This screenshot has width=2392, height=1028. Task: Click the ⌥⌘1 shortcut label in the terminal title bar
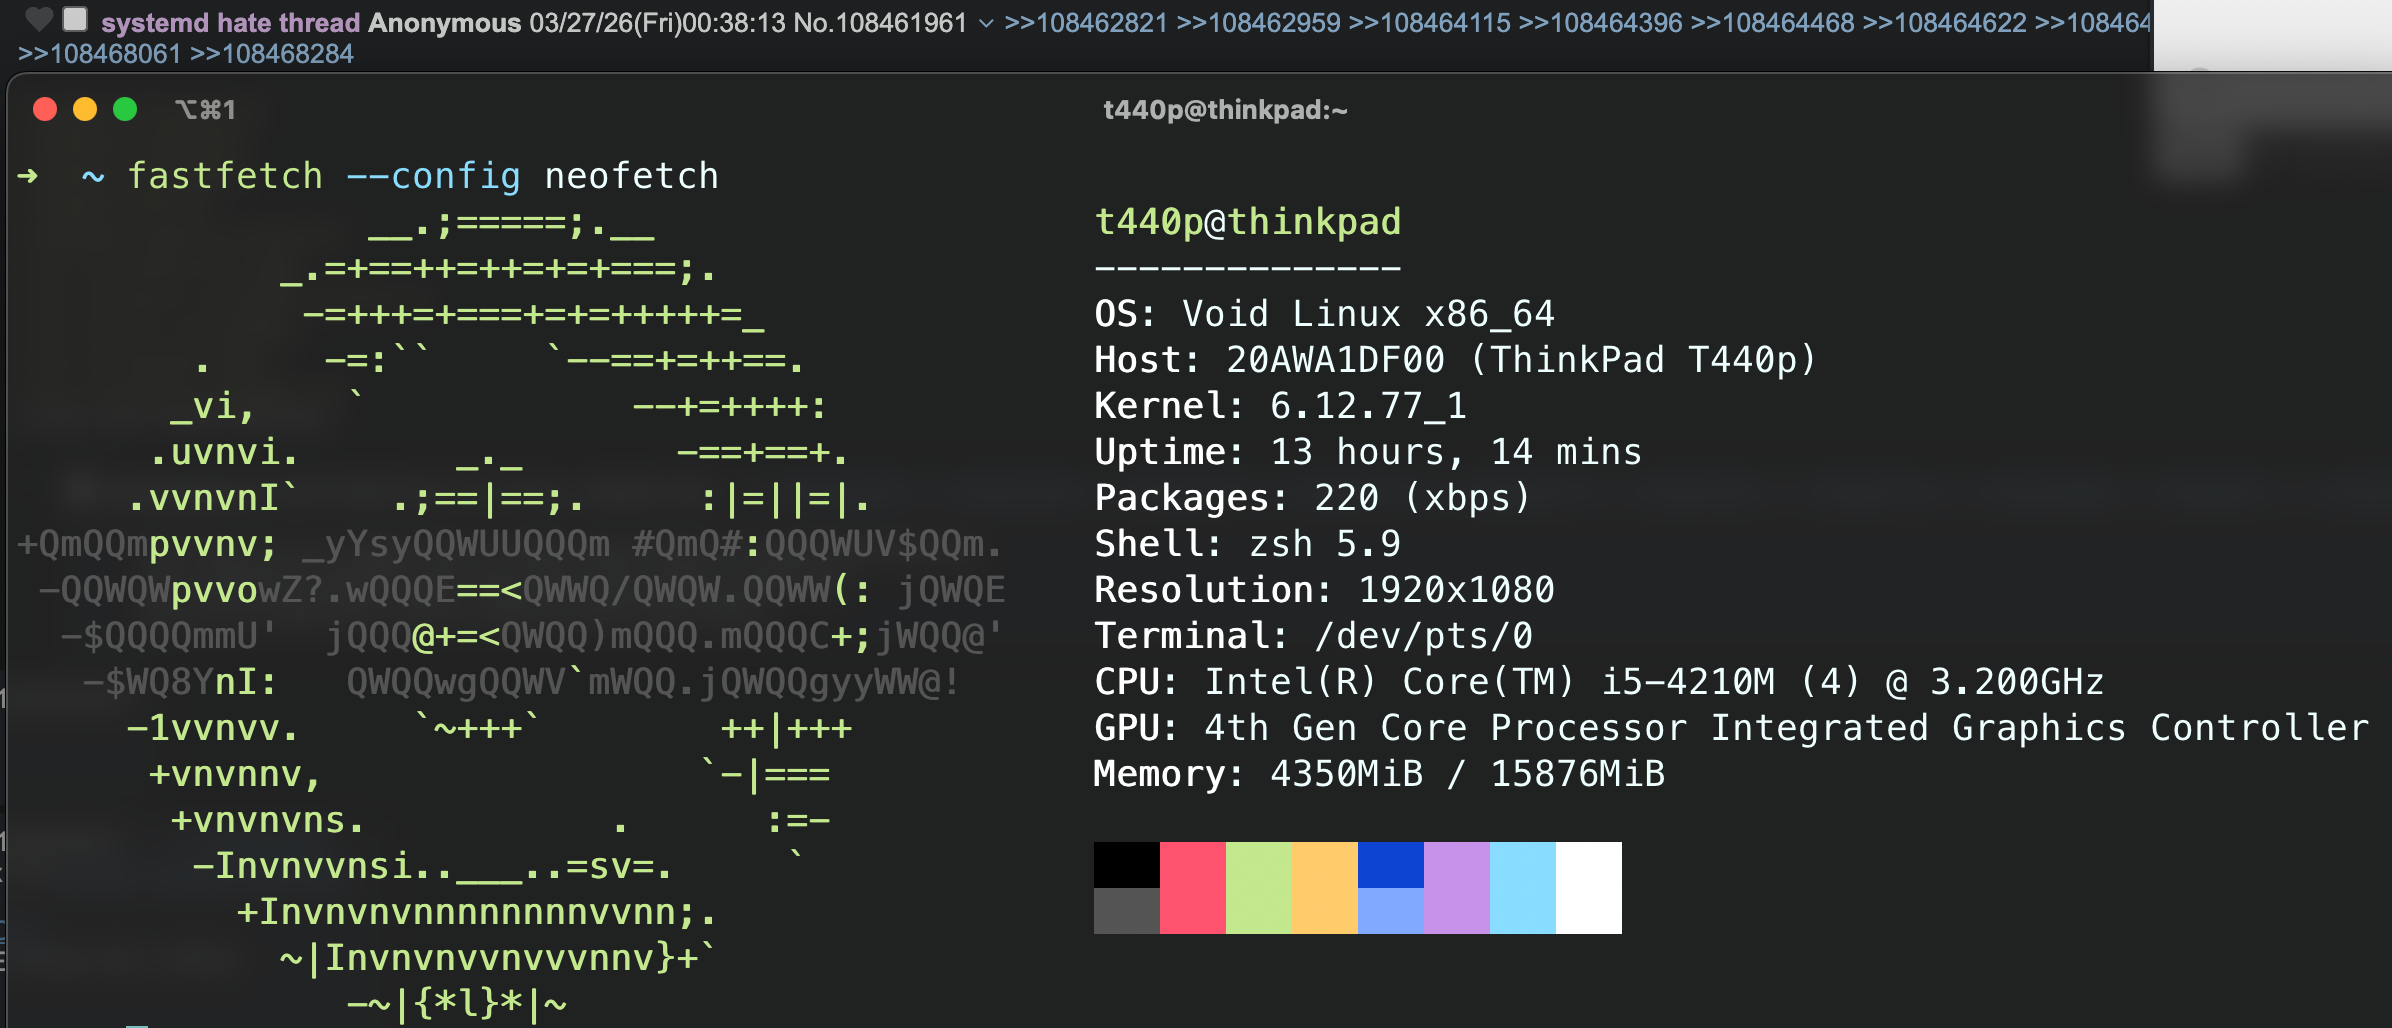click(x=205, y=109)
